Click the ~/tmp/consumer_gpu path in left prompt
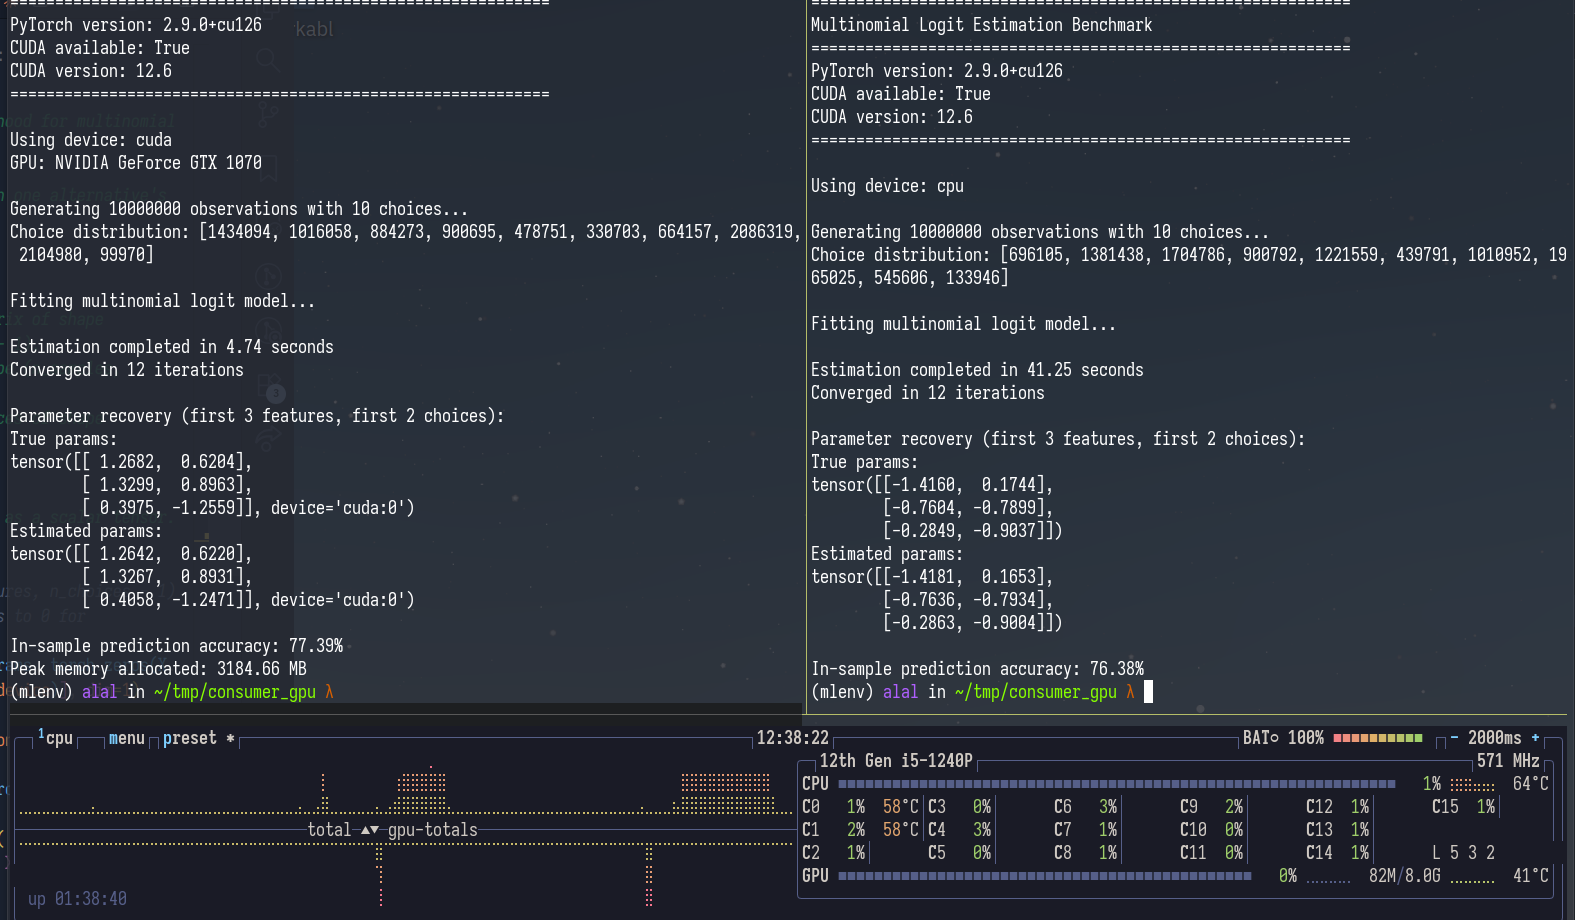Viewport: 1575px width, 920px height. point(234,692)
